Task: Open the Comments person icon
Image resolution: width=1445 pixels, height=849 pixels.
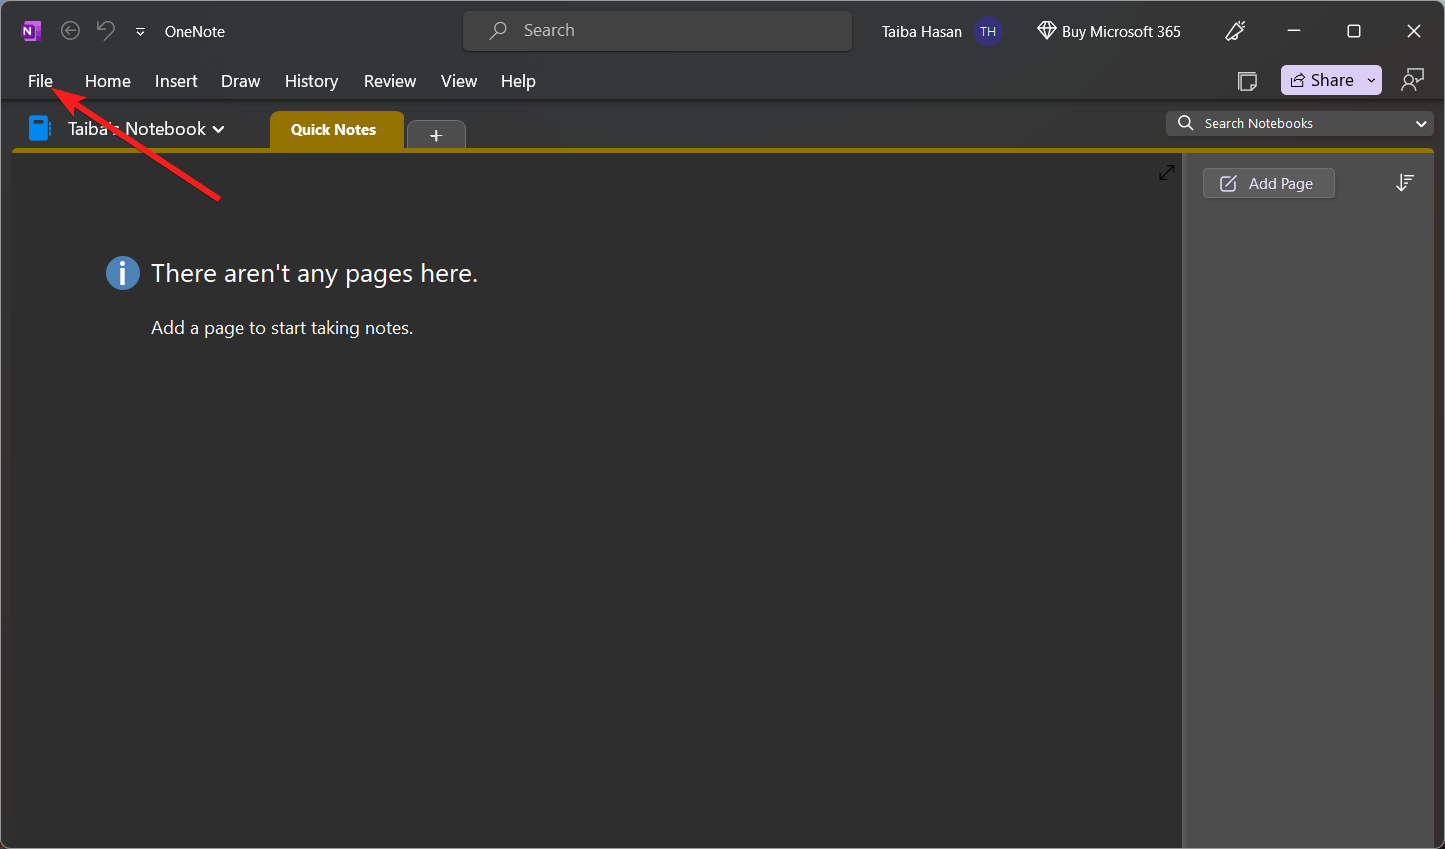Action: click(x=1412, y=80)
